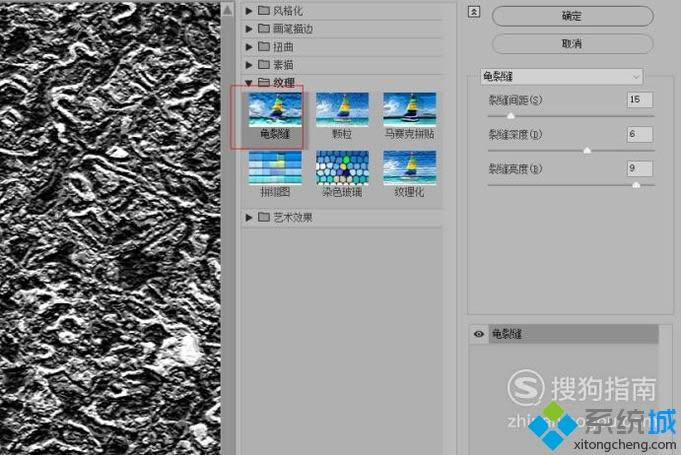Click the 裂缝间距 slider handle
Image resolution: width=681 pixels, height=455 pixels.
(x=511, y=115)
